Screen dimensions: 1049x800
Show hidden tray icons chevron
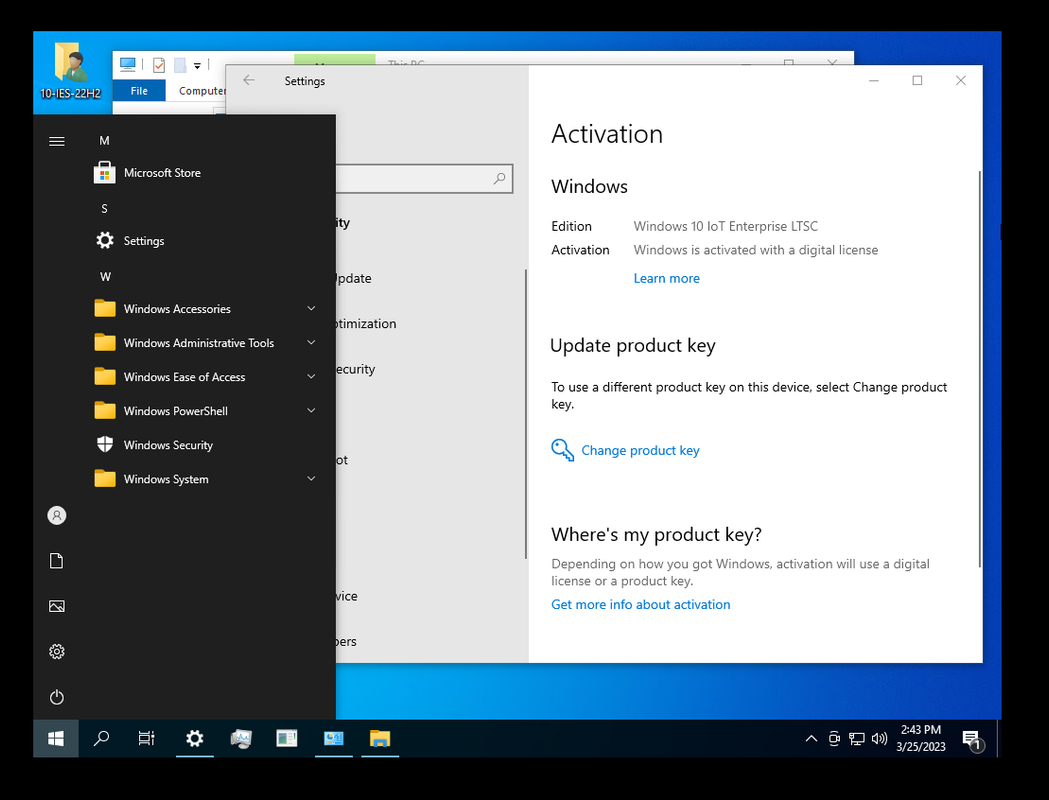(811, 738)
